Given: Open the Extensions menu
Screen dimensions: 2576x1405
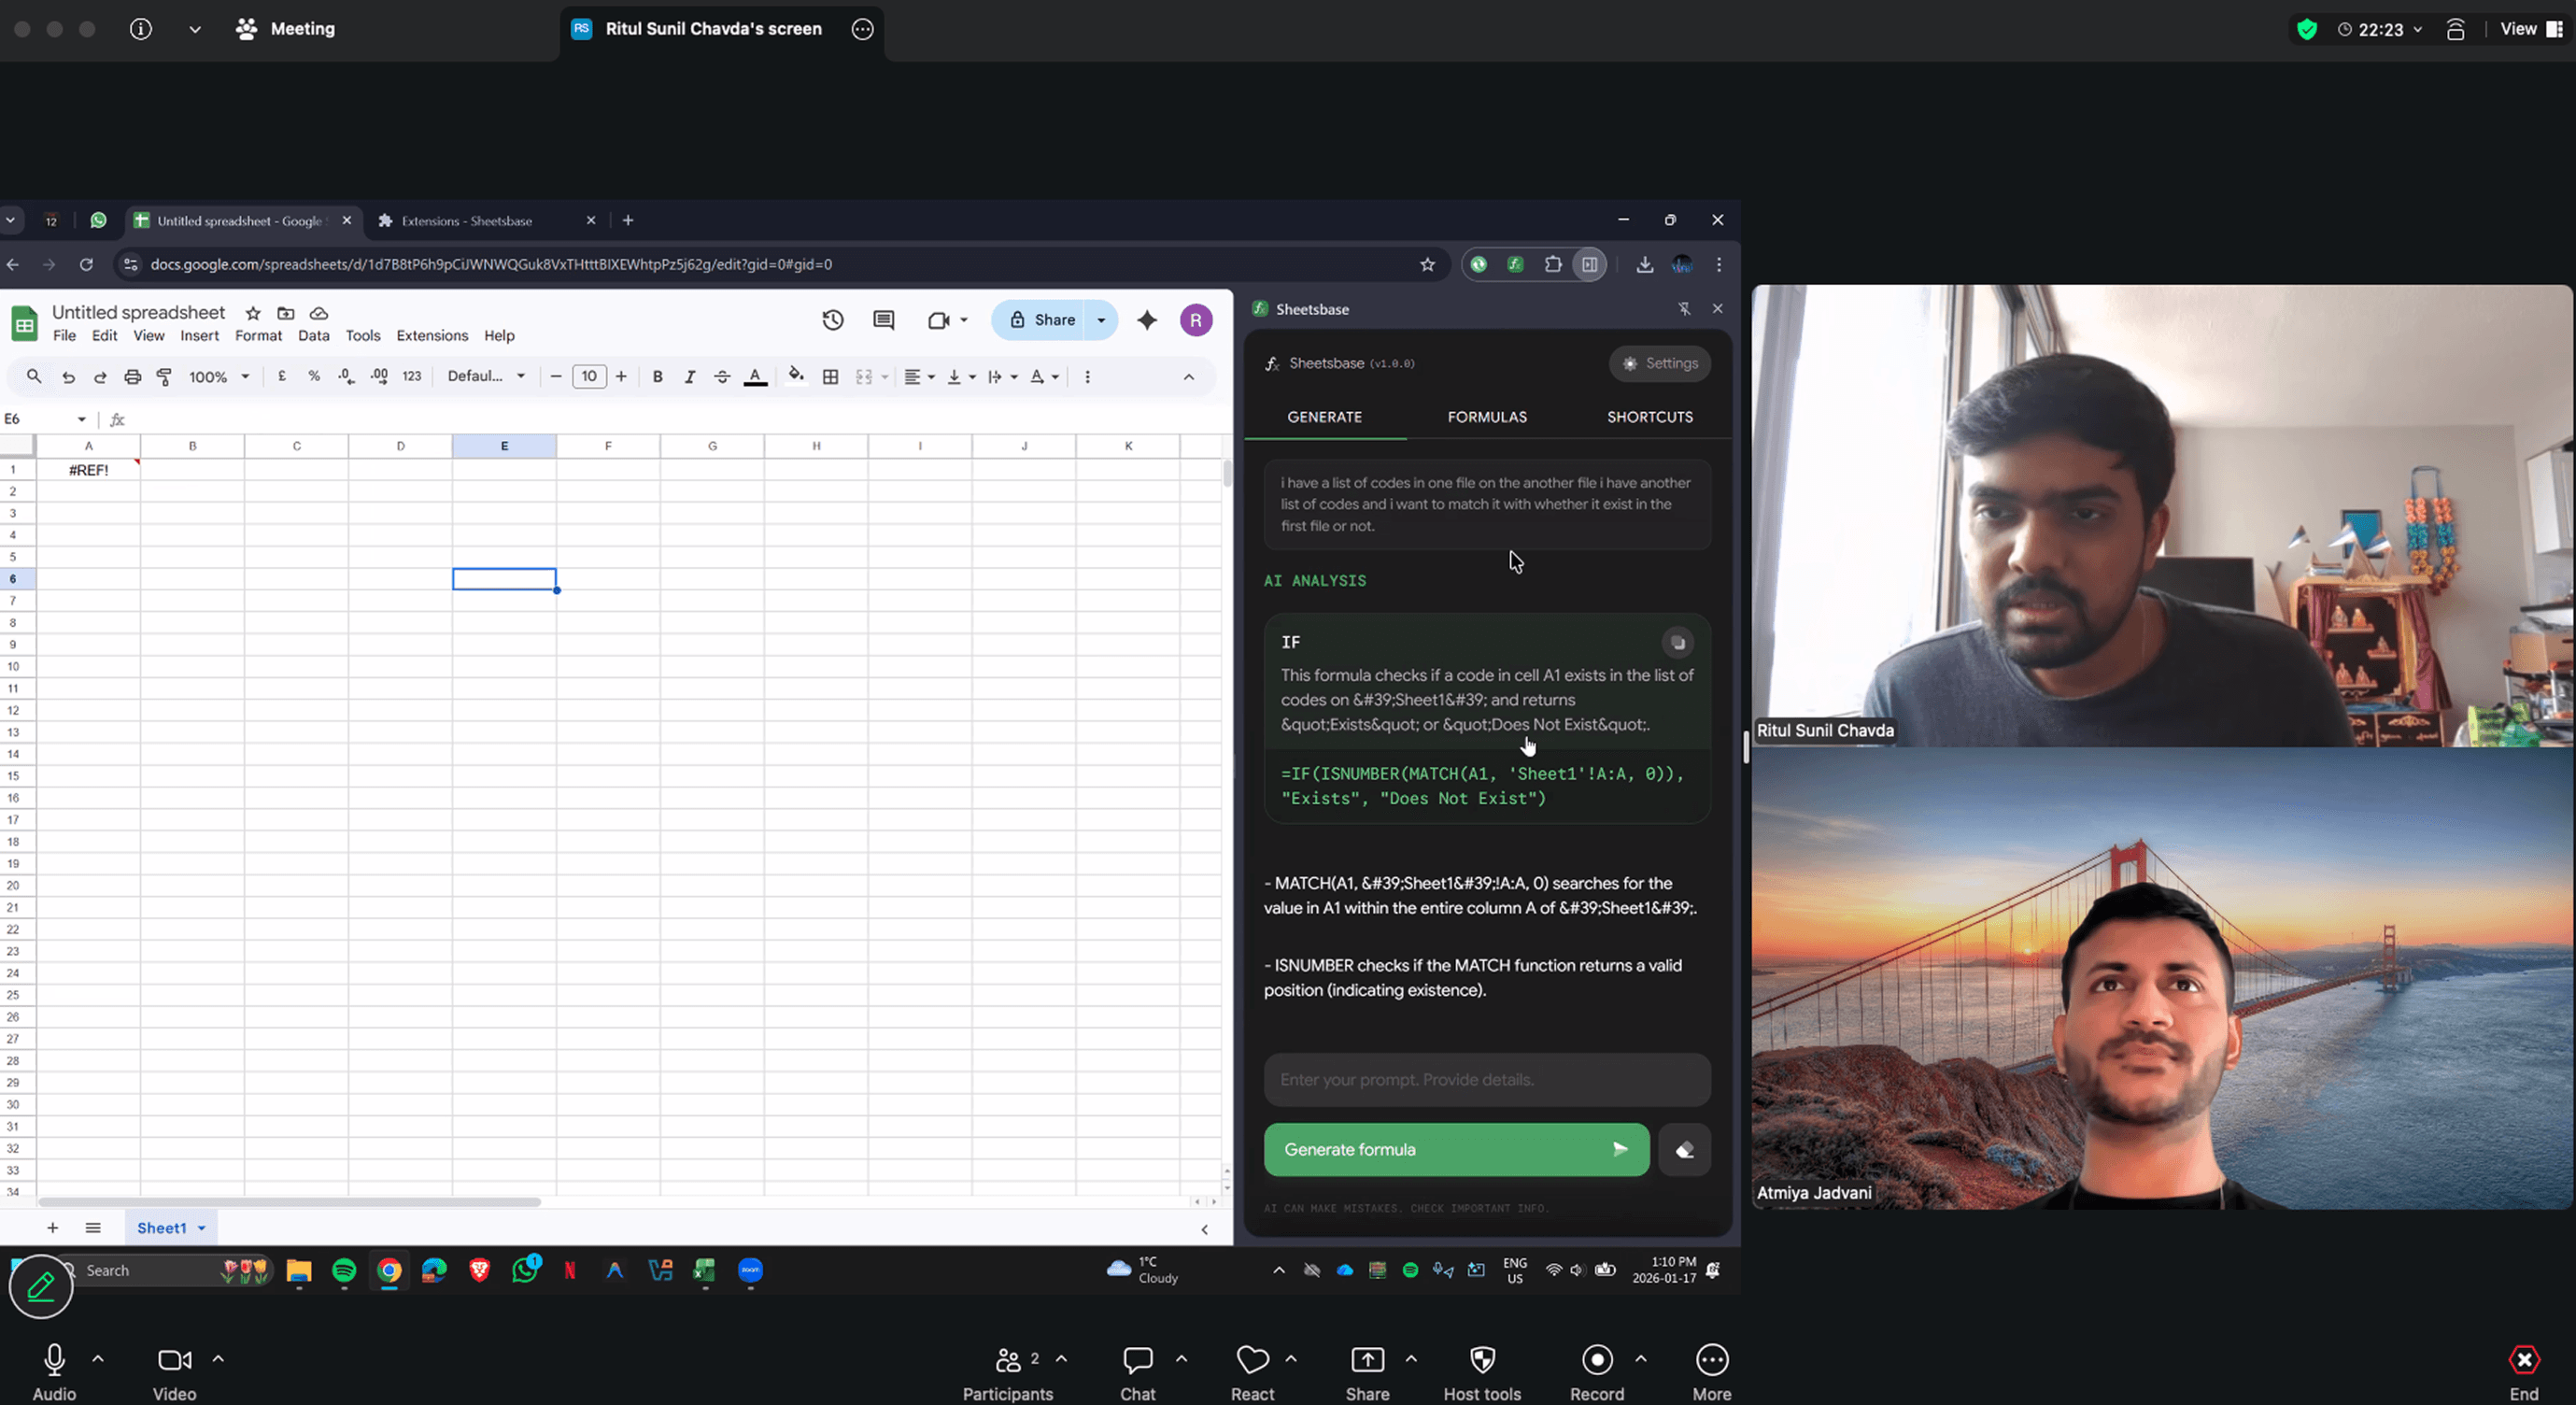Looking at the screenshot, I should coord(431,335).
